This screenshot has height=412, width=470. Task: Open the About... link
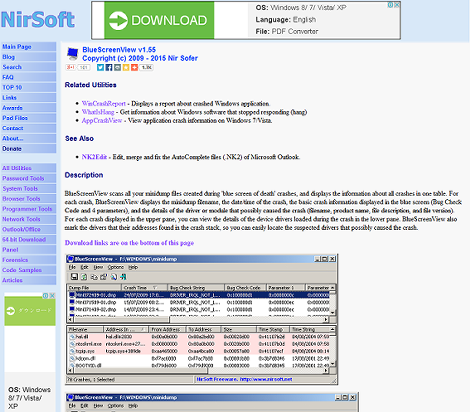[28, 138]
